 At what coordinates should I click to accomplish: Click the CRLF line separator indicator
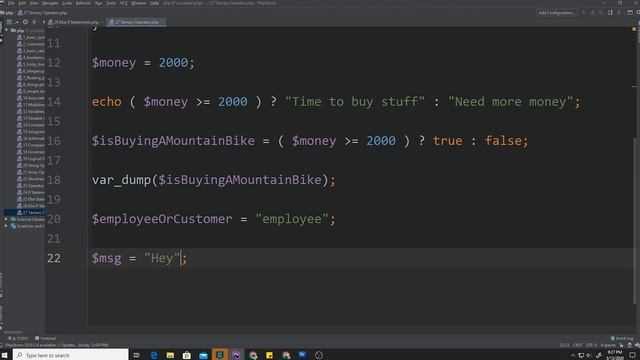577,345
